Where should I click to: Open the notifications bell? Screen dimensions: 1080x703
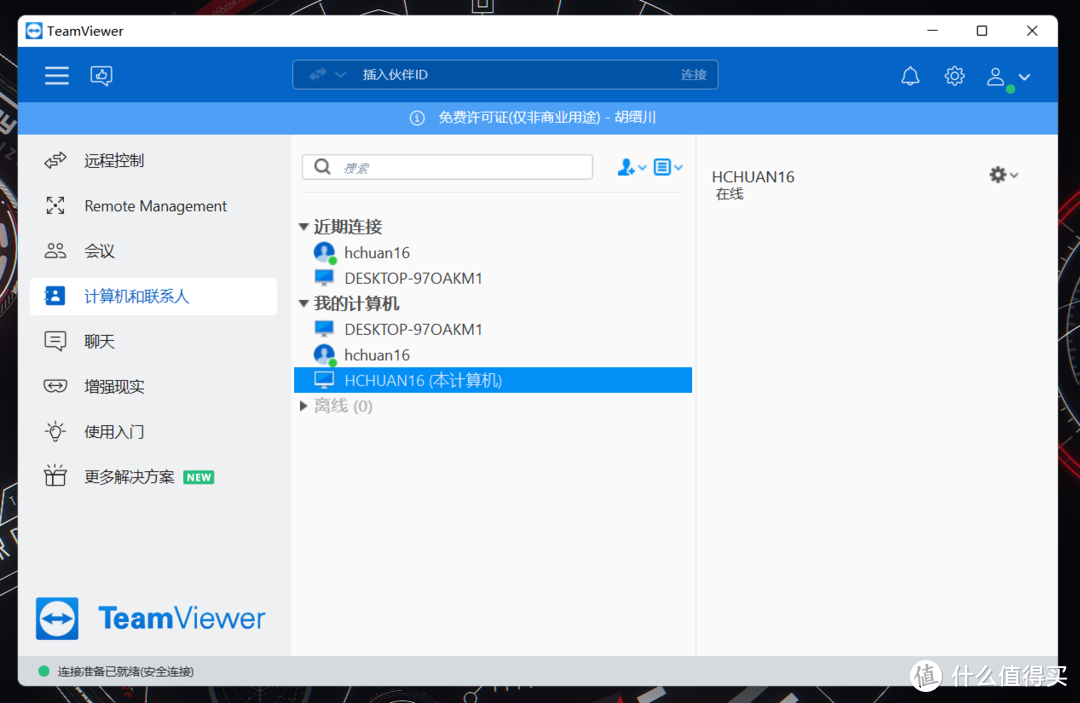click(x=910, y=76)
